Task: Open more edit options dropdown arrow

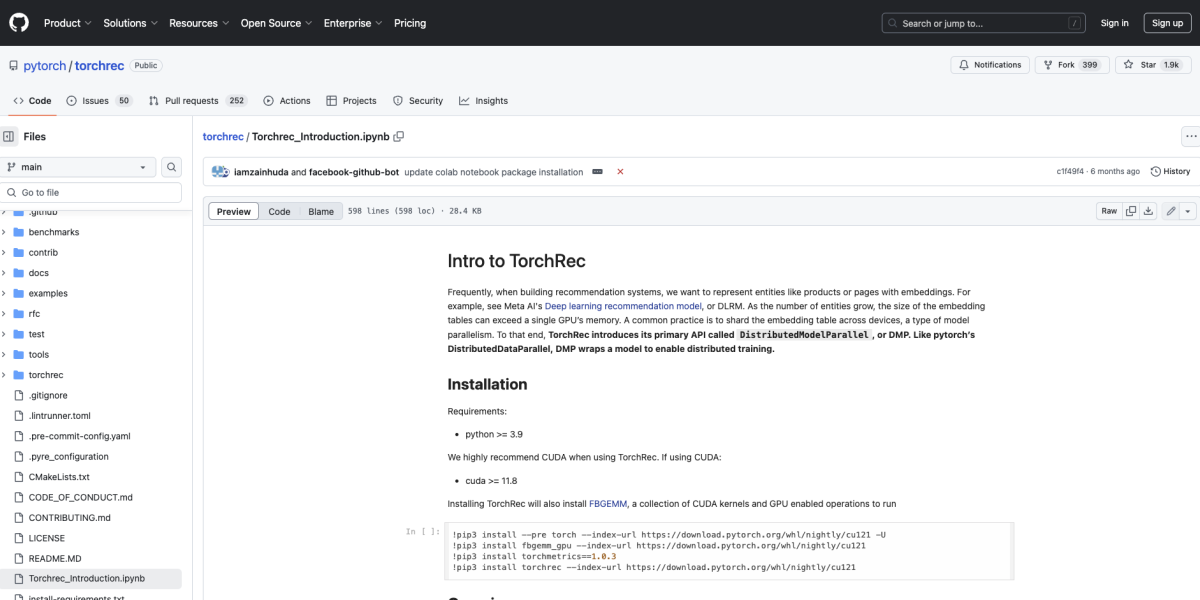Action: click(x=1188, y=211)
